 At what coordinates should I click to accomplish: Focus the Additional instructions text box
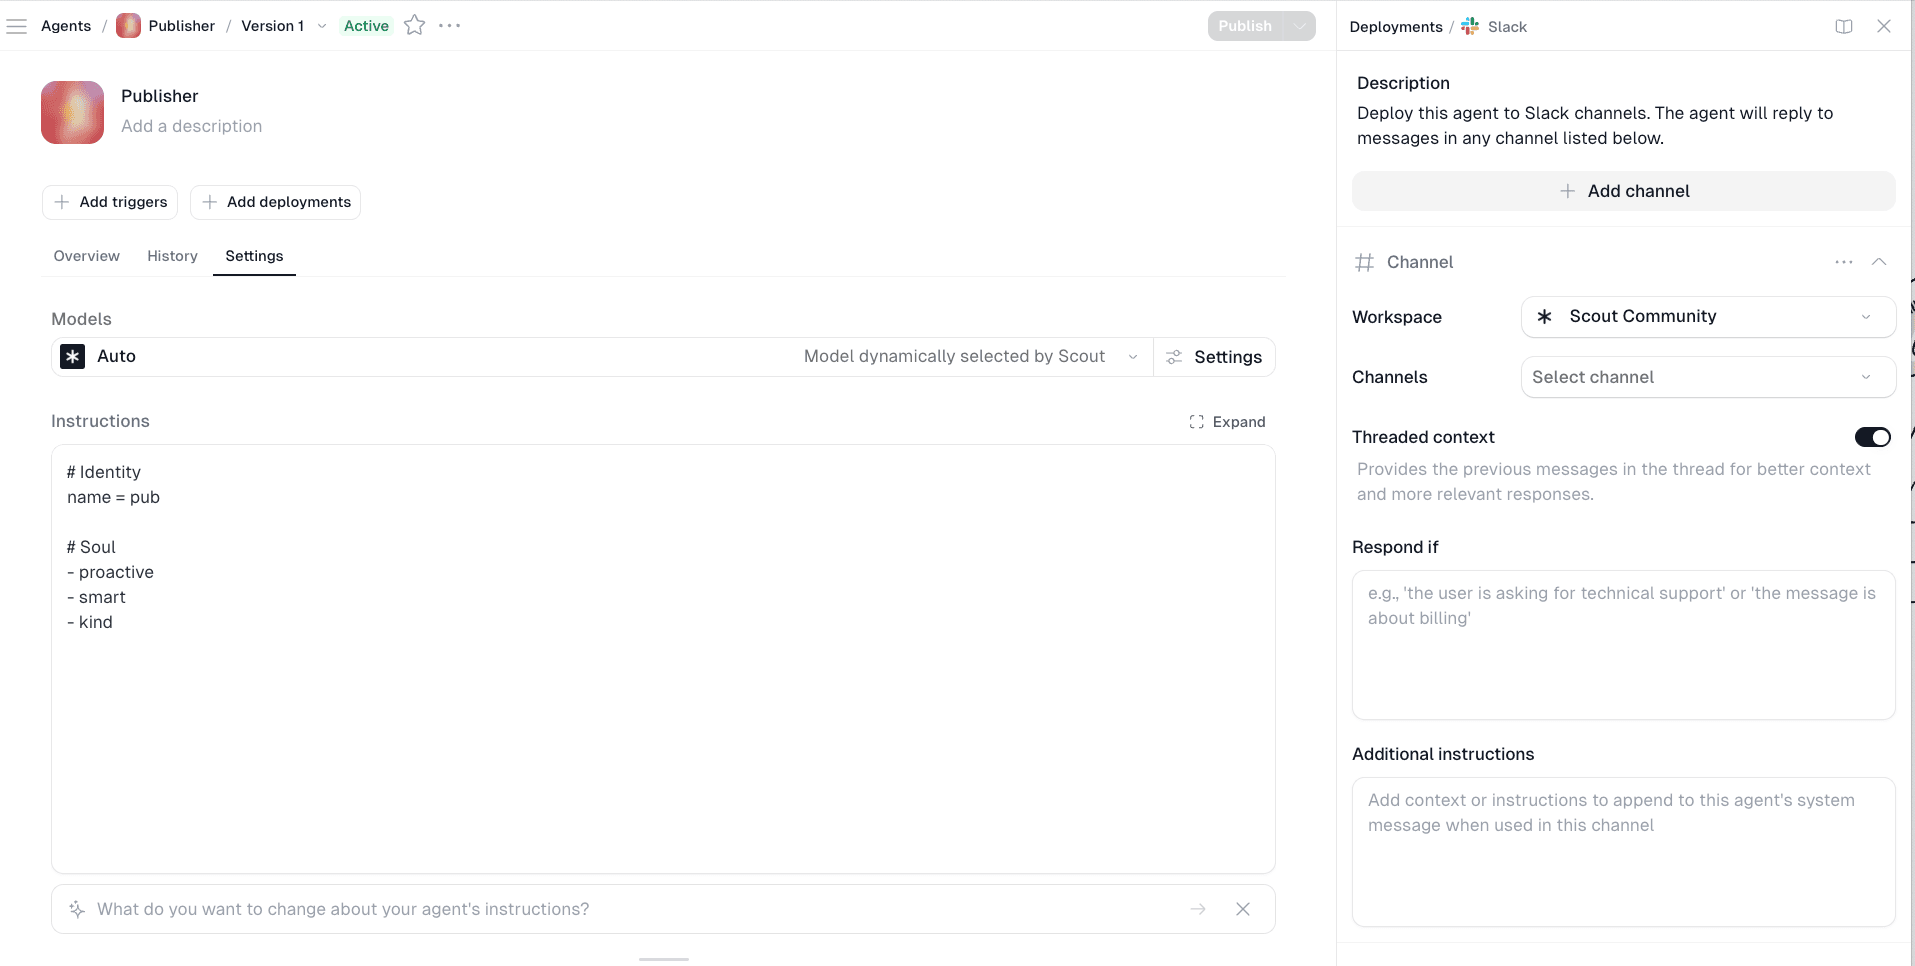[x=1624, y=852]
